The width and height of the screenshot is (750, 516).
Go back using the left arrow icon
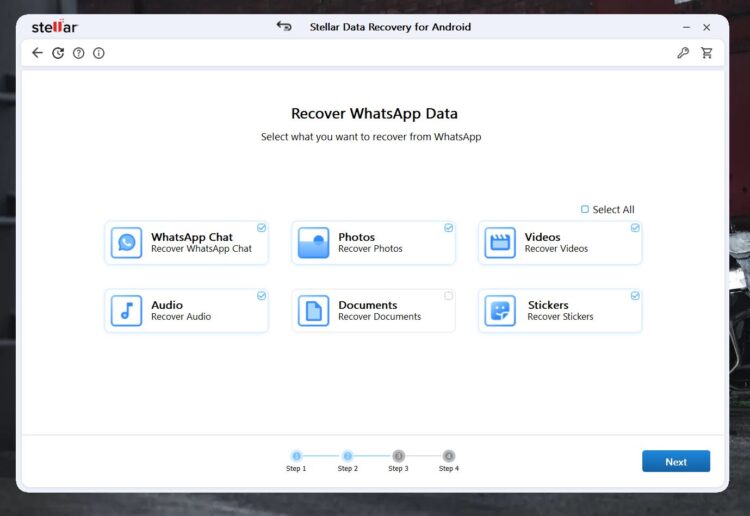pyautogui.click(x=37, y=53)
